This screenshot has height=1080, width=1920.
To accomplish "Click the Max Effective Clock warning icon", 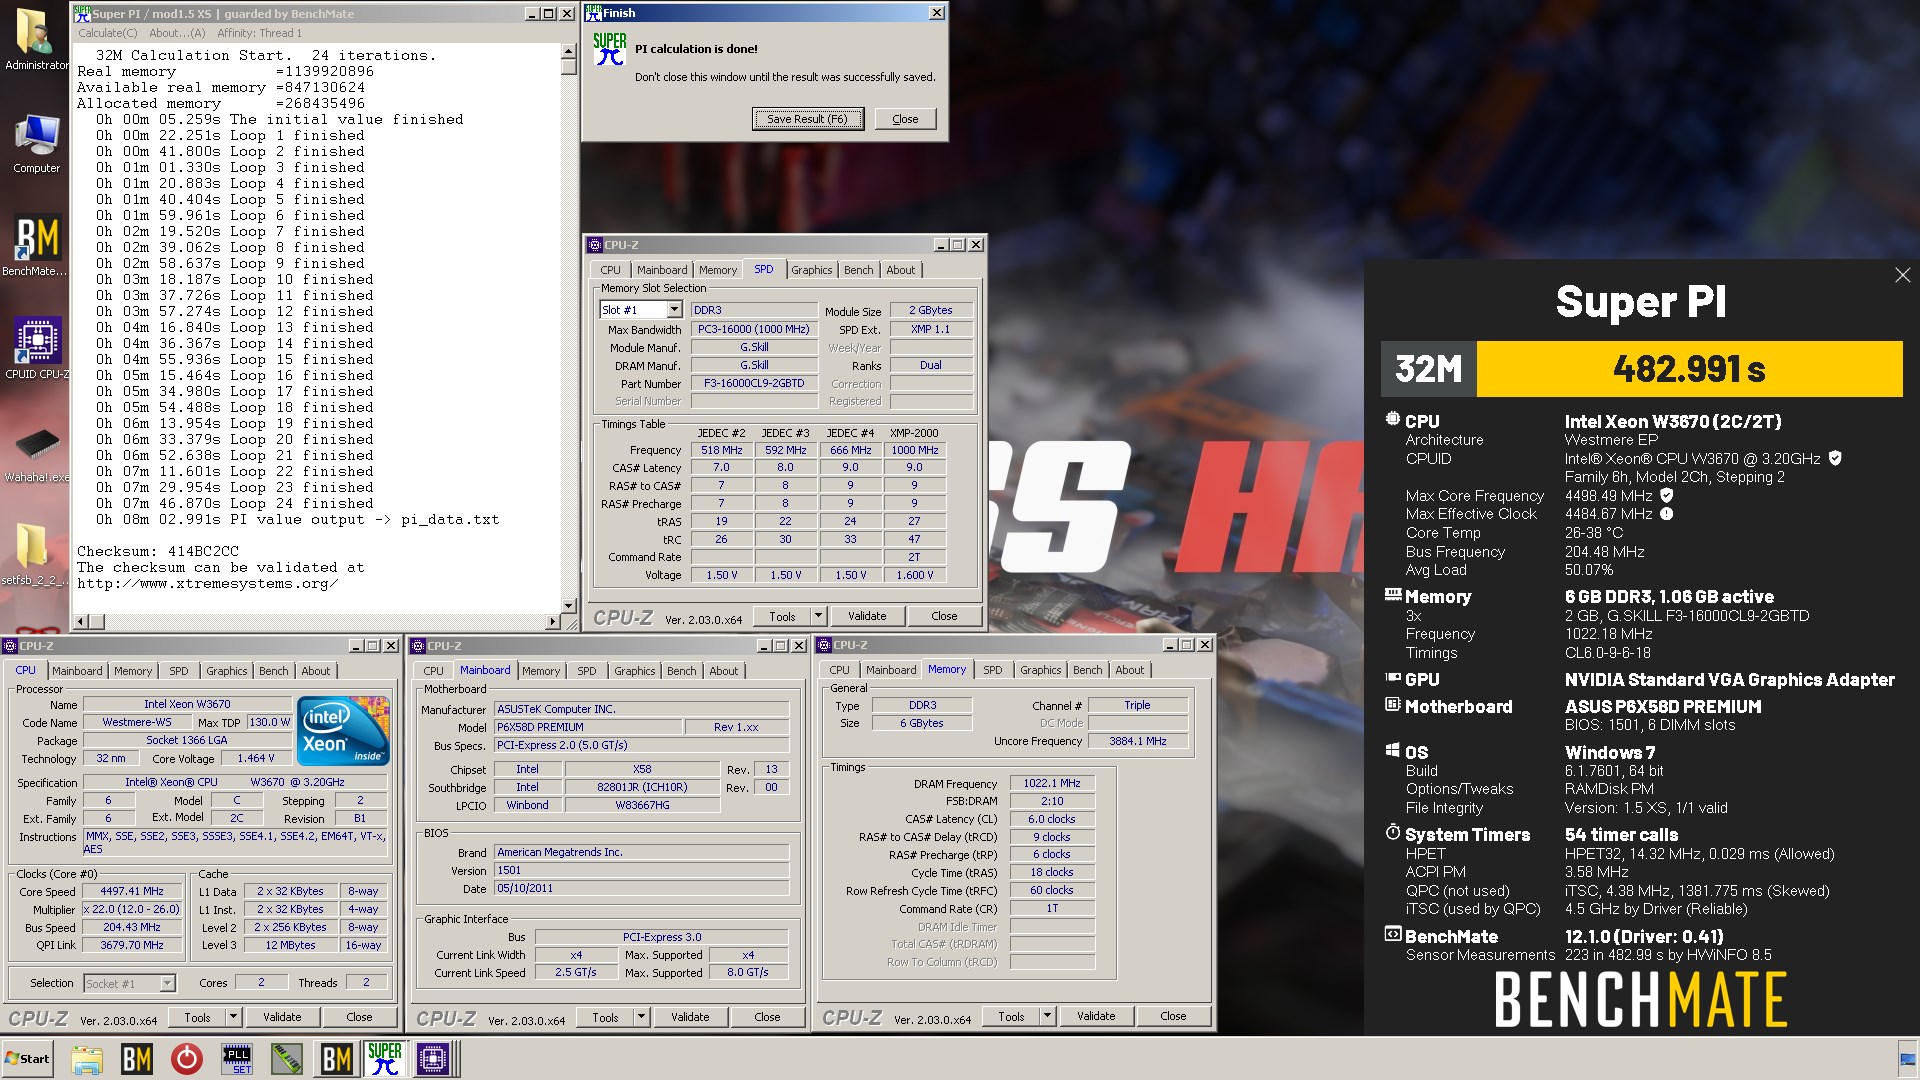I will [x=1667, y=514].
